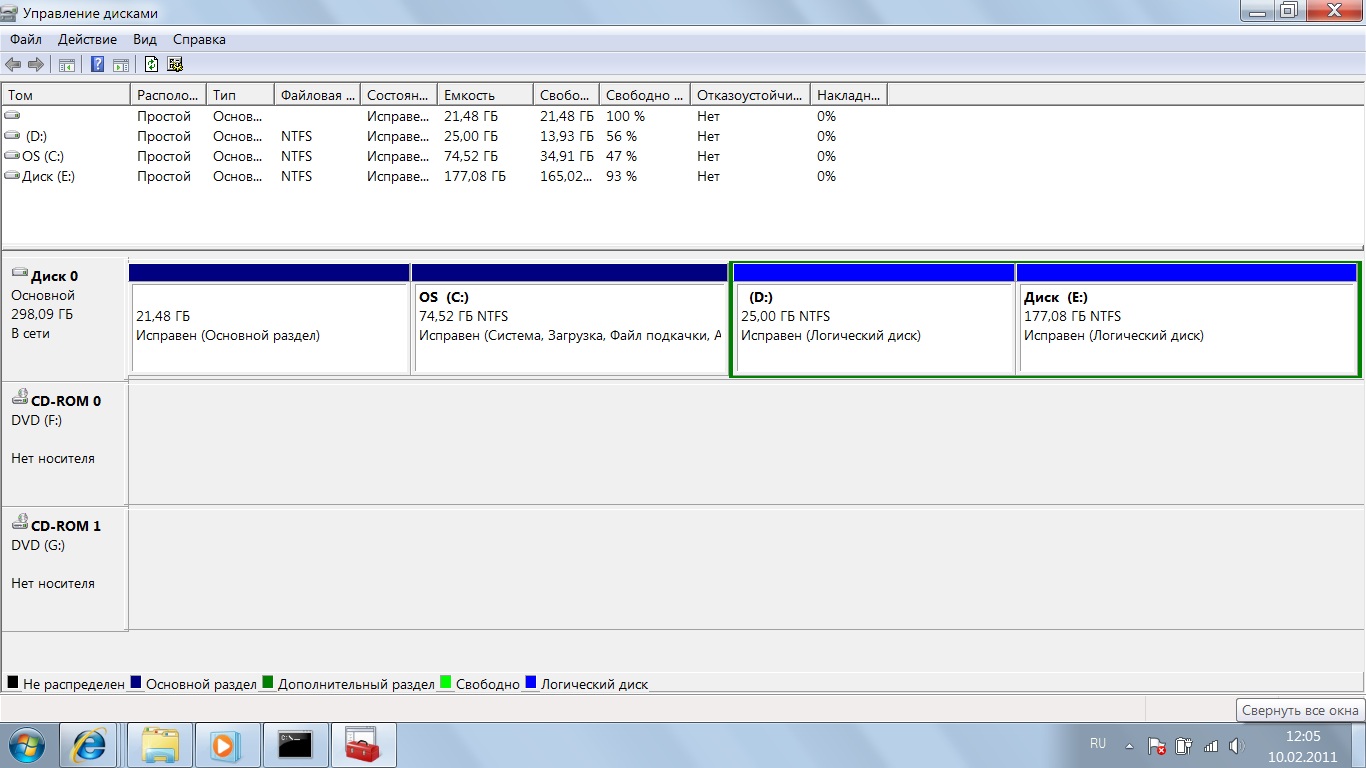Sort by the Тип column header

(240, 95)
